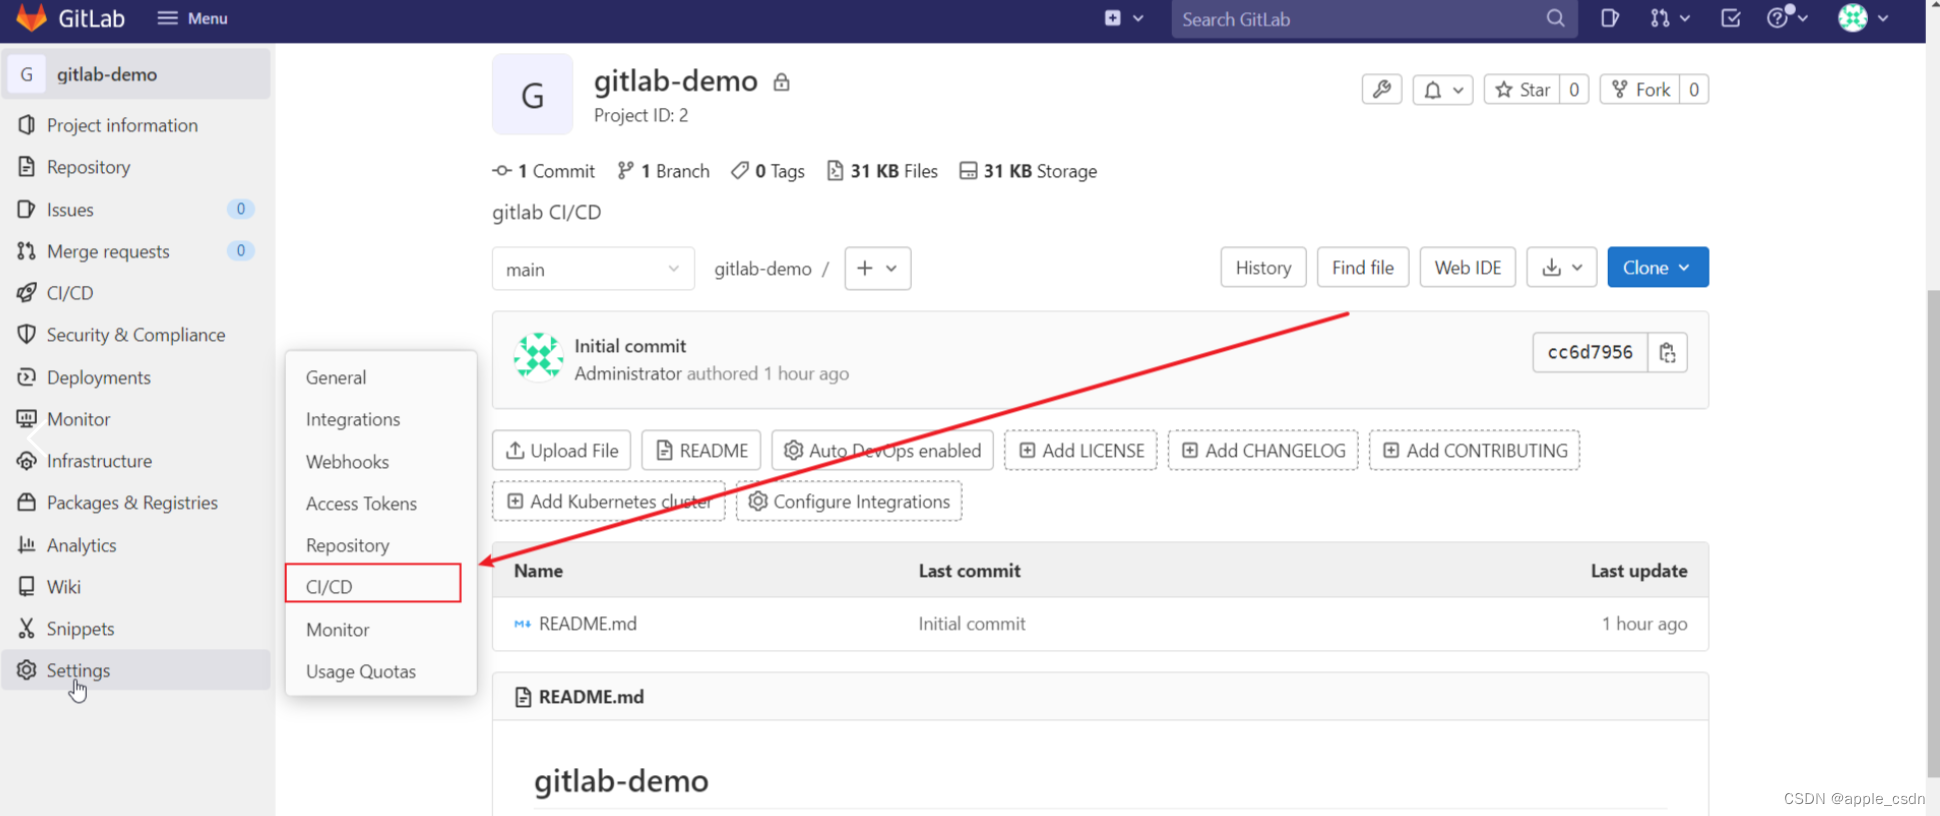Click the GitLab fox logo
Screen dimensions: 1940x816
[32, 17]
